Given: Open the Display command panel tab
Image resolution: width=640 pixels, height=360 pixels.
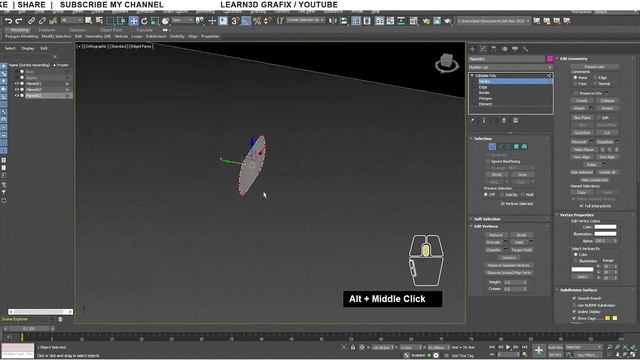Looking at the screenshot, I should click(515, 49).
